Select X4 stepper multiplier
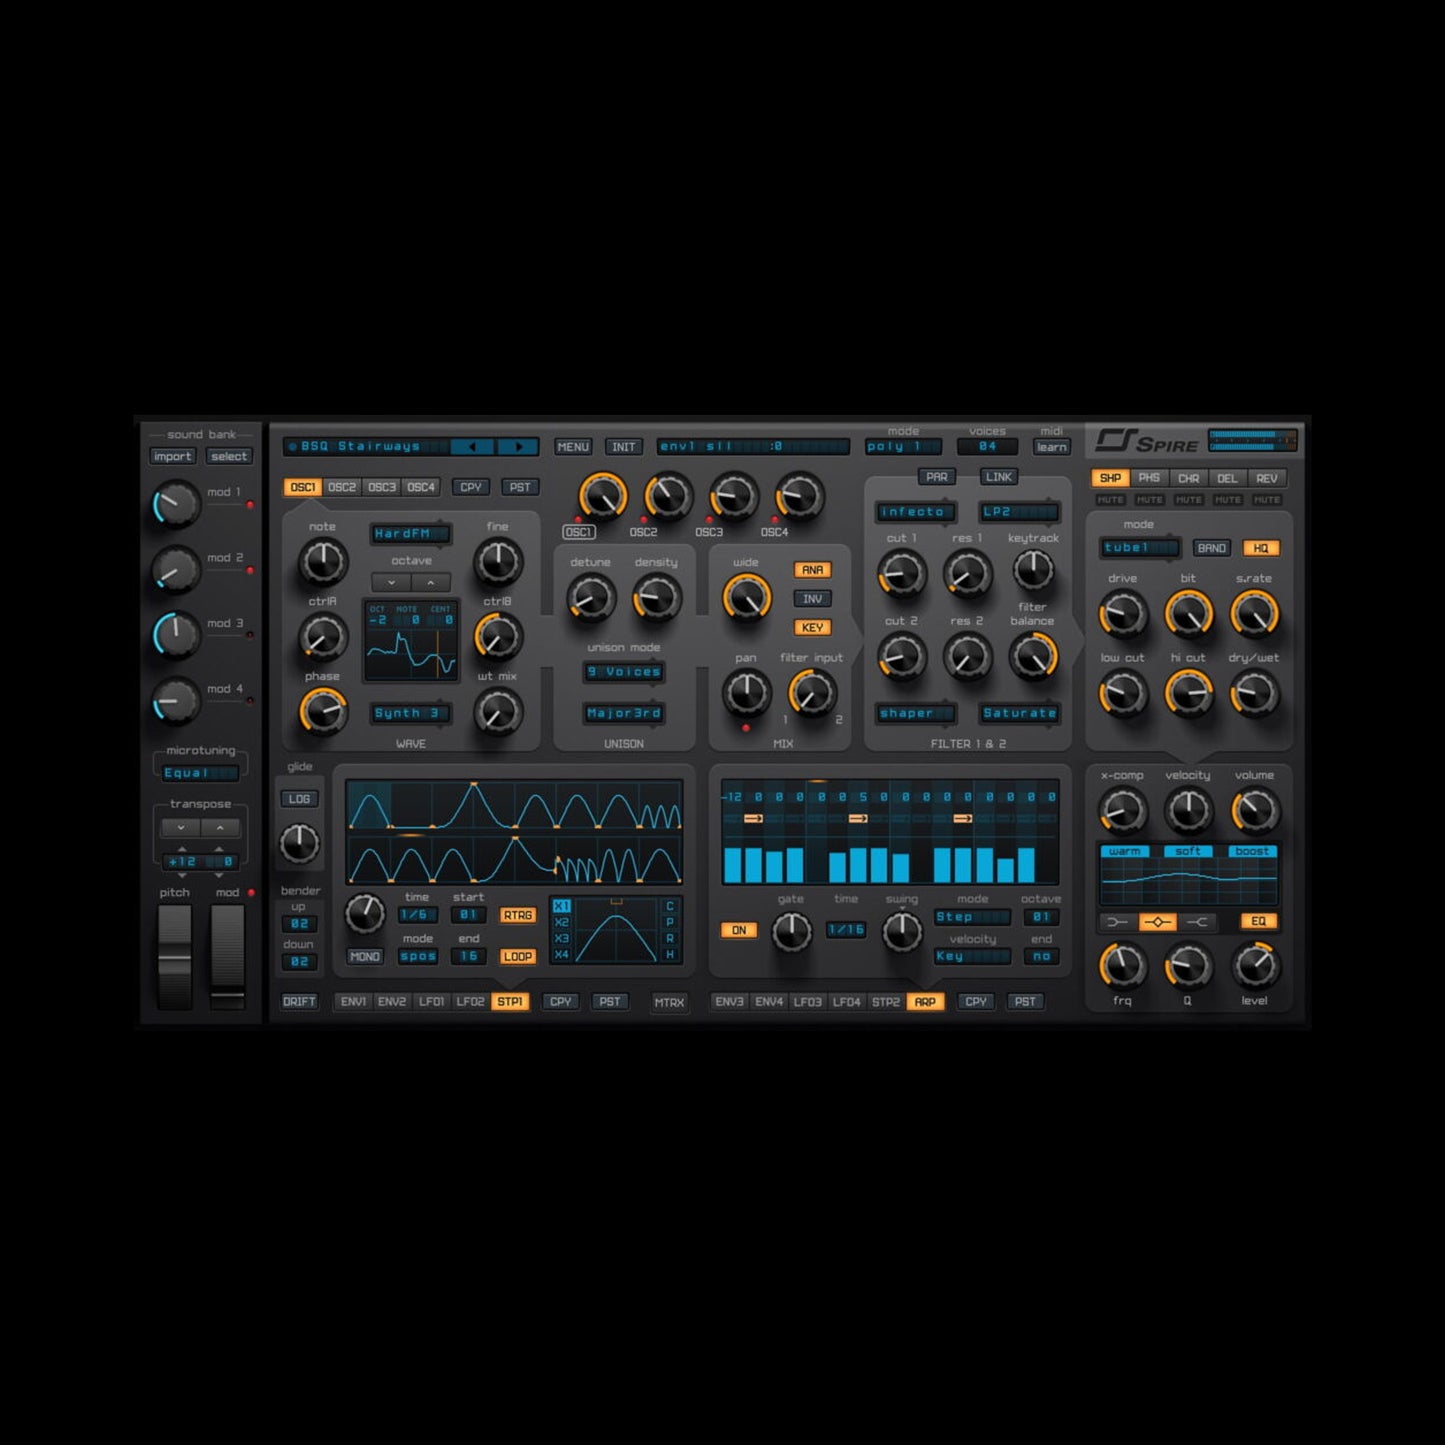The width and height of the screenshot is (1445, 1445). point(561,954)
